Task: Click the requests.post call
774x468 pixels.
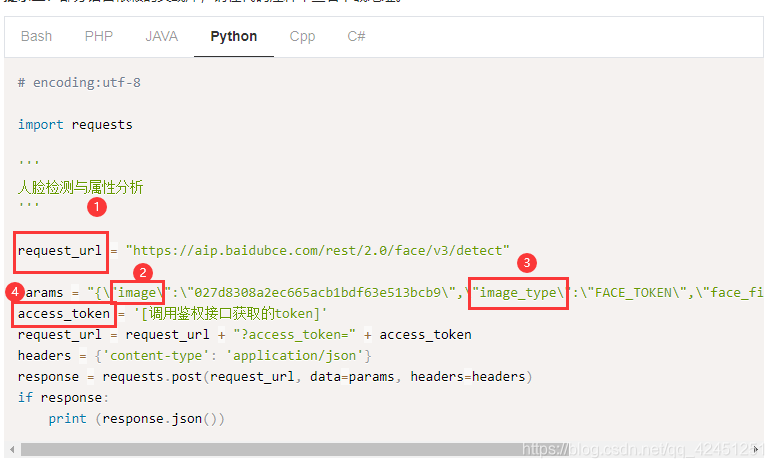Action: tap(152, 377)
